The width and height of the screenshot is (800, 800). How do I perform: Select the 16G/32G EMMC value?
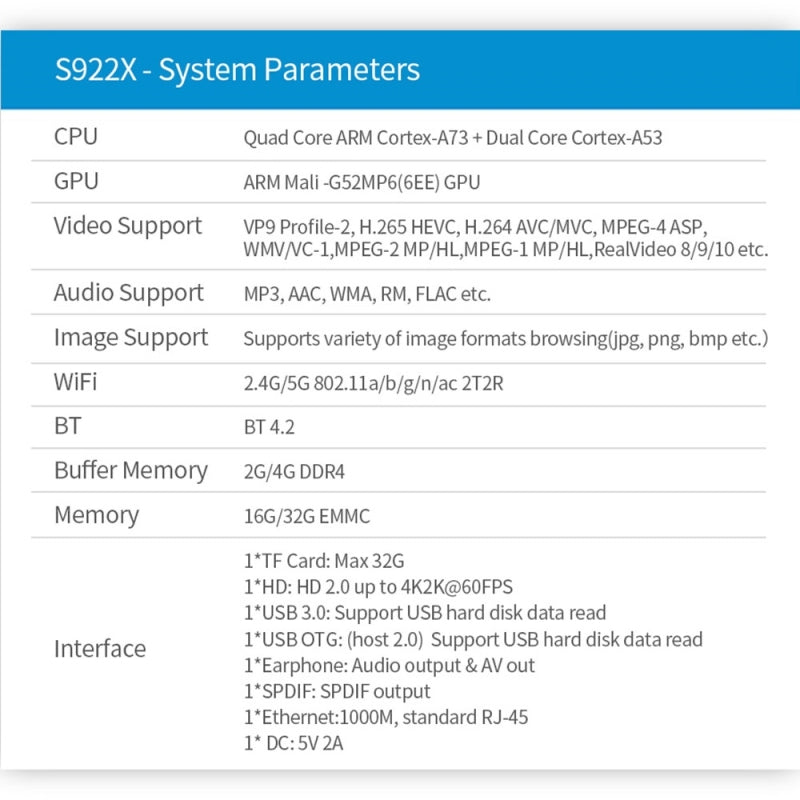coord(305,516)
